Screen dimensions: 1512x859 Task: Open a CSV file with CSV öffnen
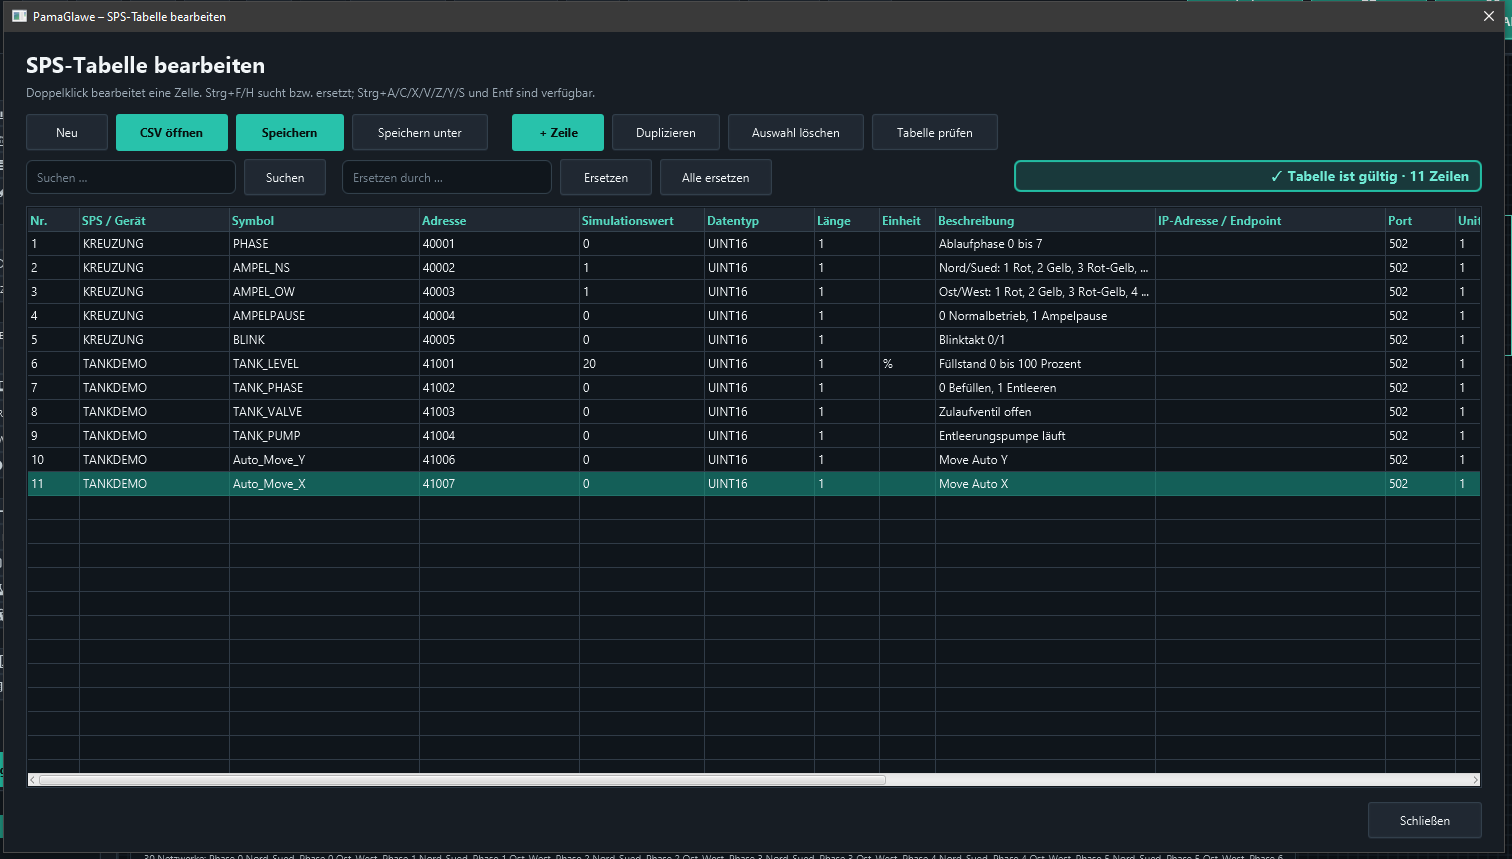tap(172, 133)
